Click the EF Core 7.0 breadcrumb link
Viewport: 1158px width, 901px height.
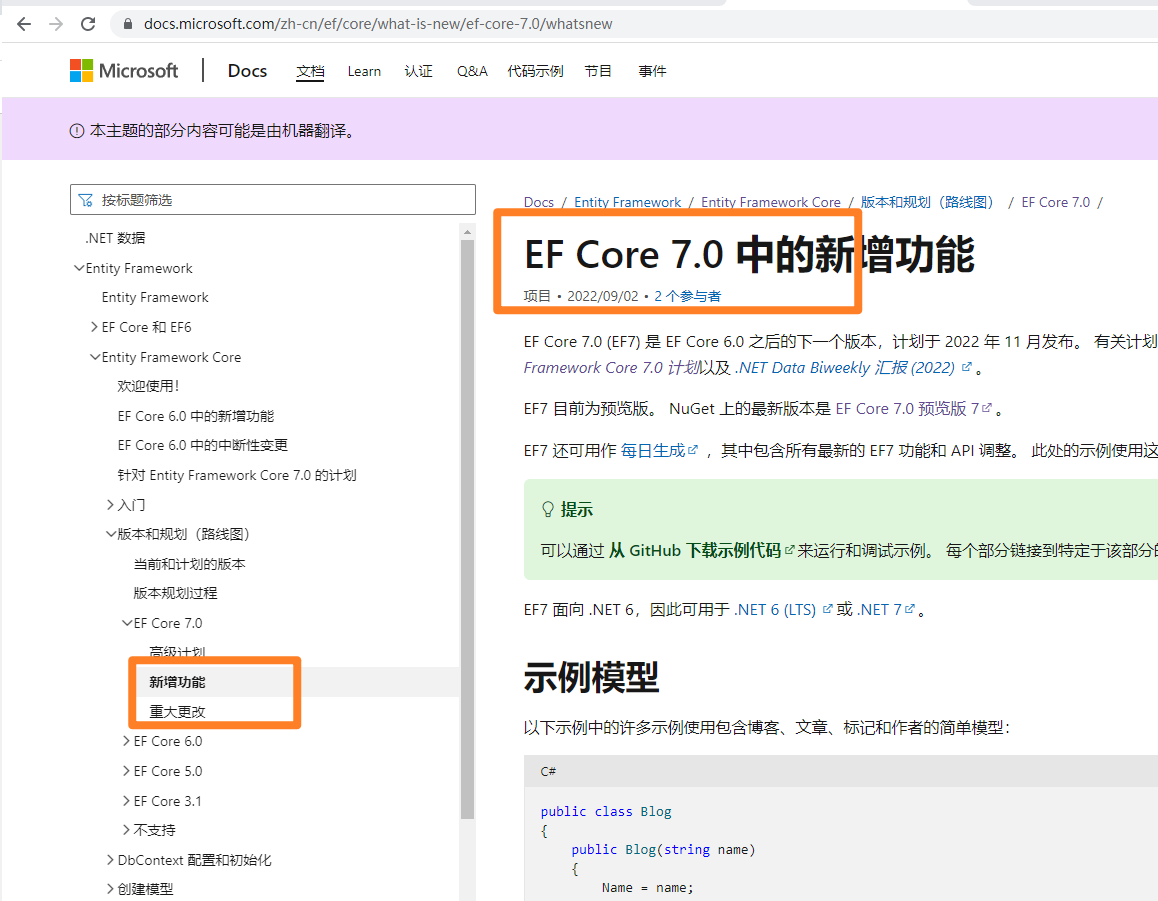[x=1056, y=202]
